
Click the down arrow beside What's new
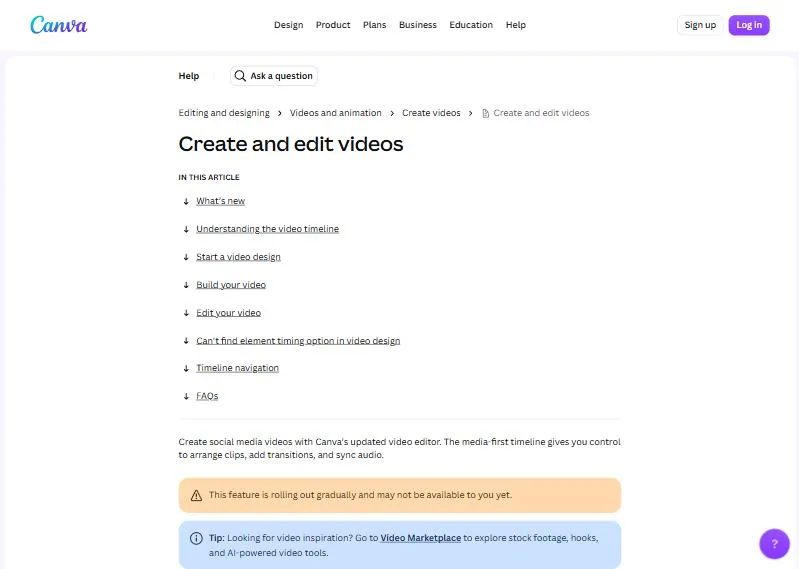[x=186, y=201]
